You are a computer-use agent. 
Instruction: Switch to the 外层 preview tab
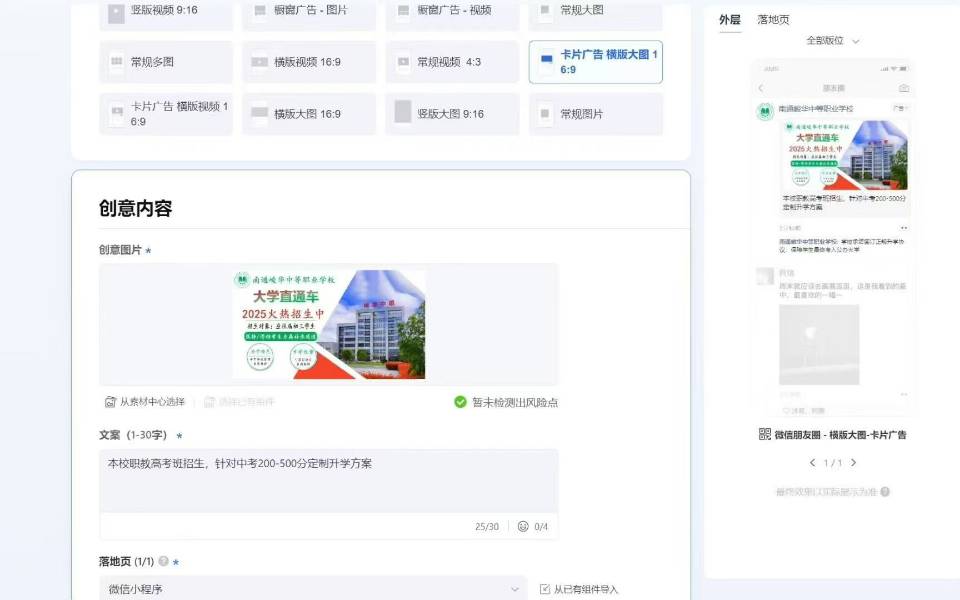coord(730,20)
